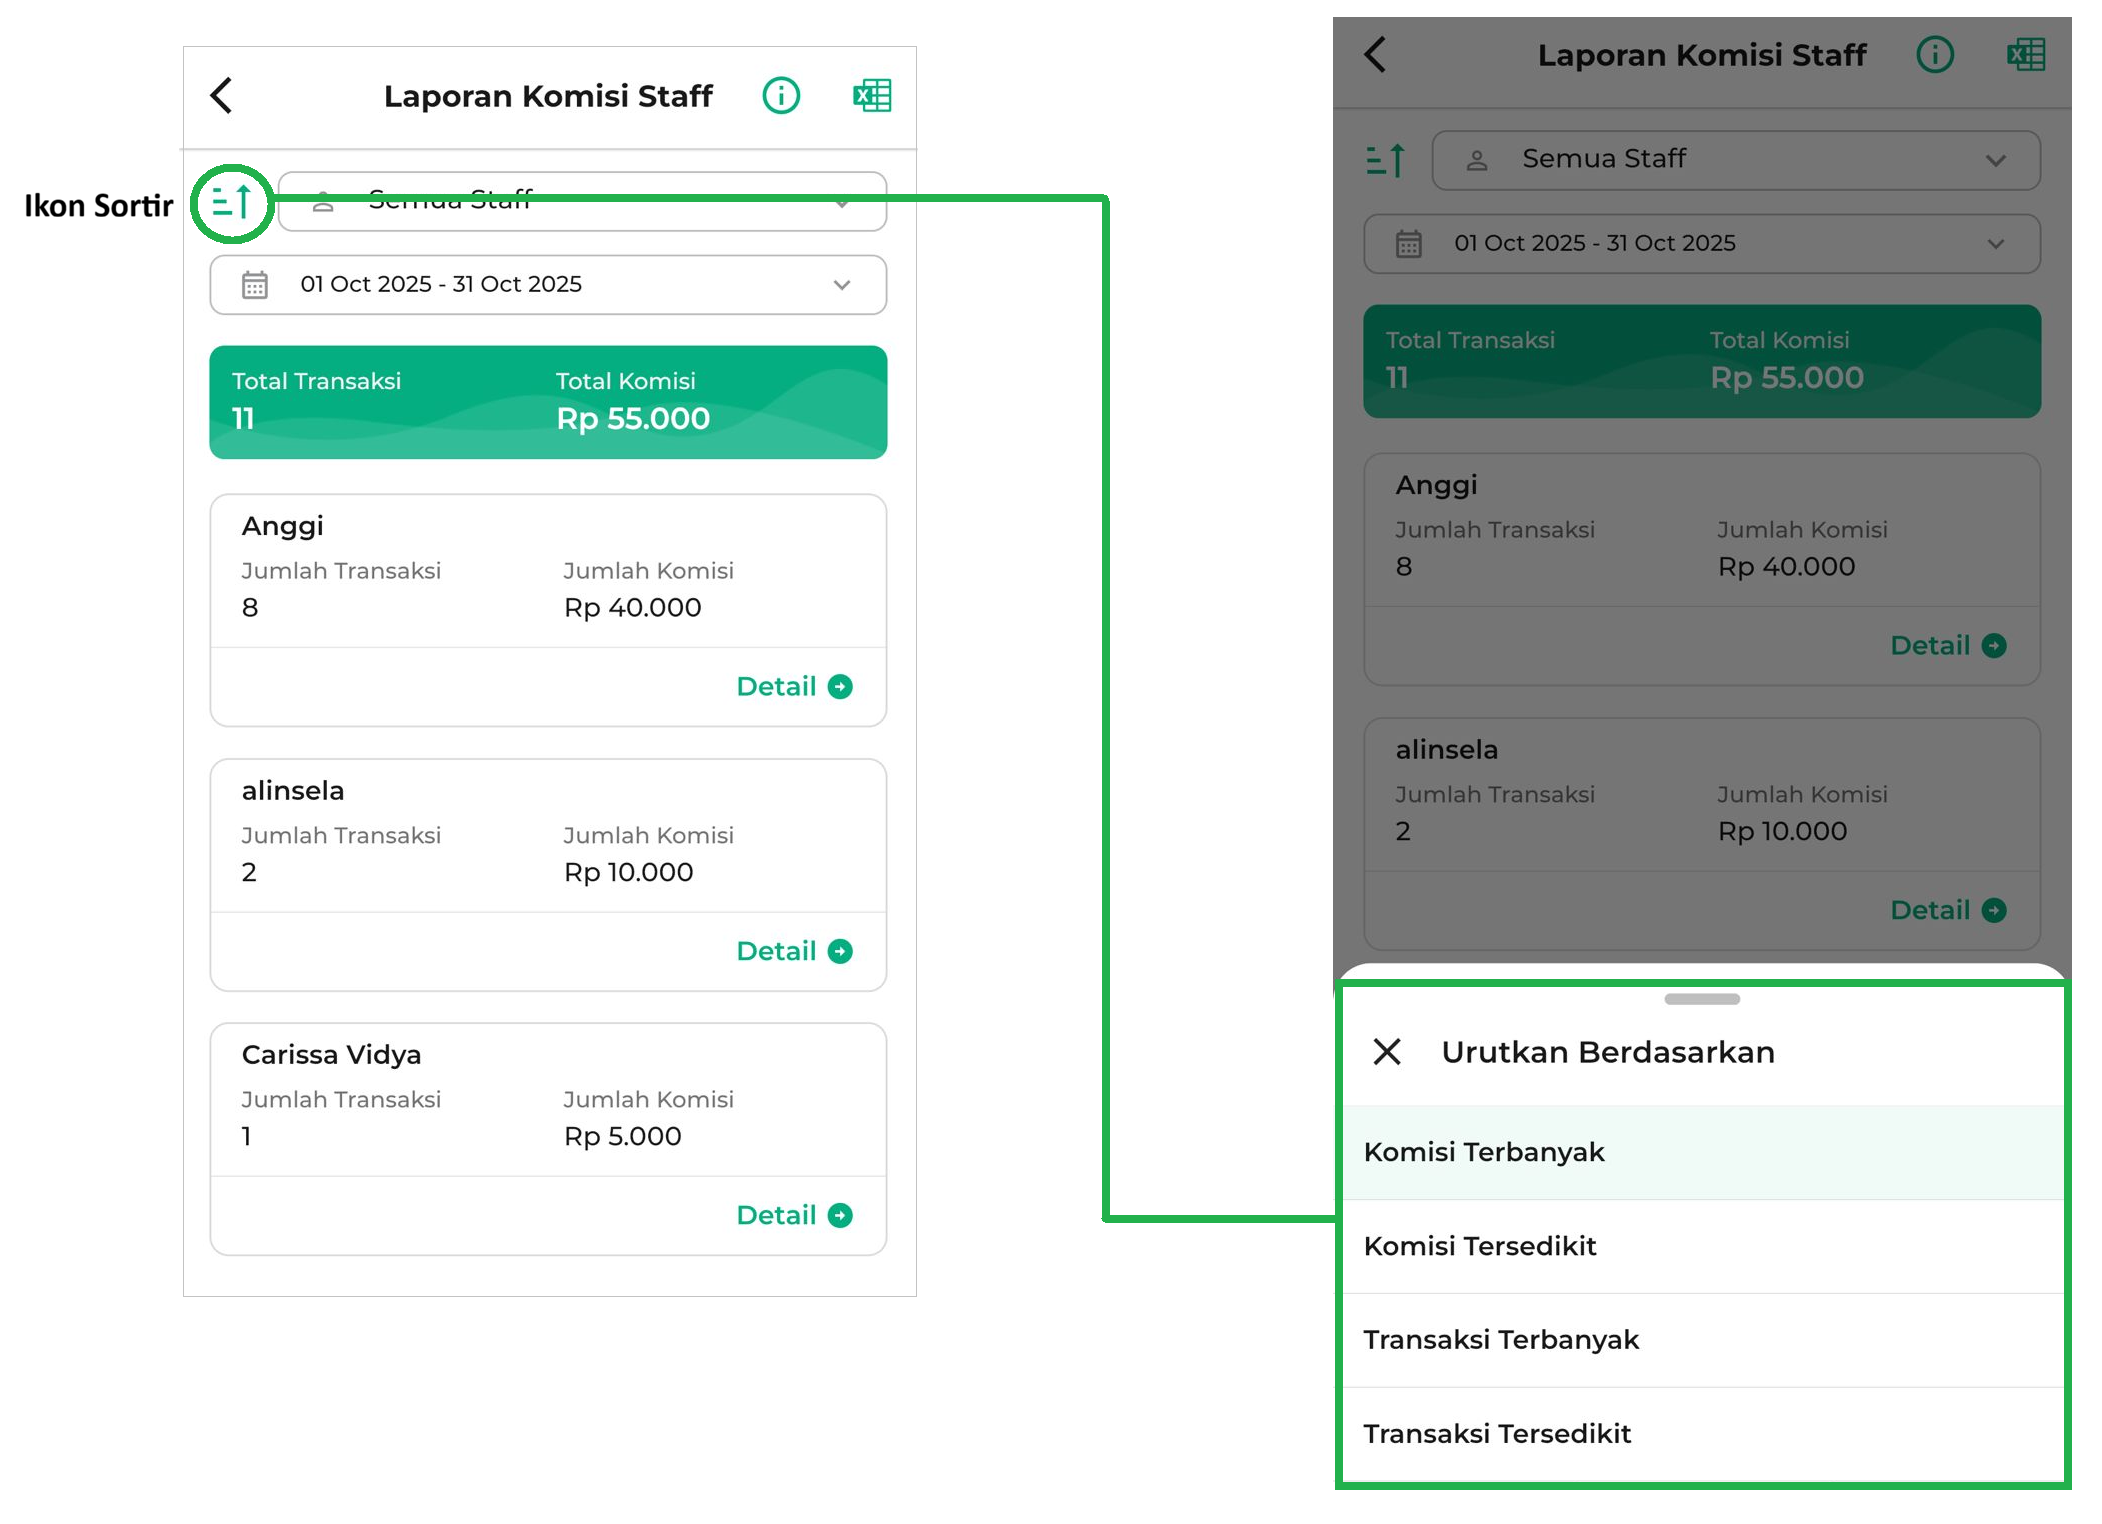The height and width of the screenshot is (1524, 2102).
Task: Tap the back arrow on left screen
Action: tap(222, 96)
